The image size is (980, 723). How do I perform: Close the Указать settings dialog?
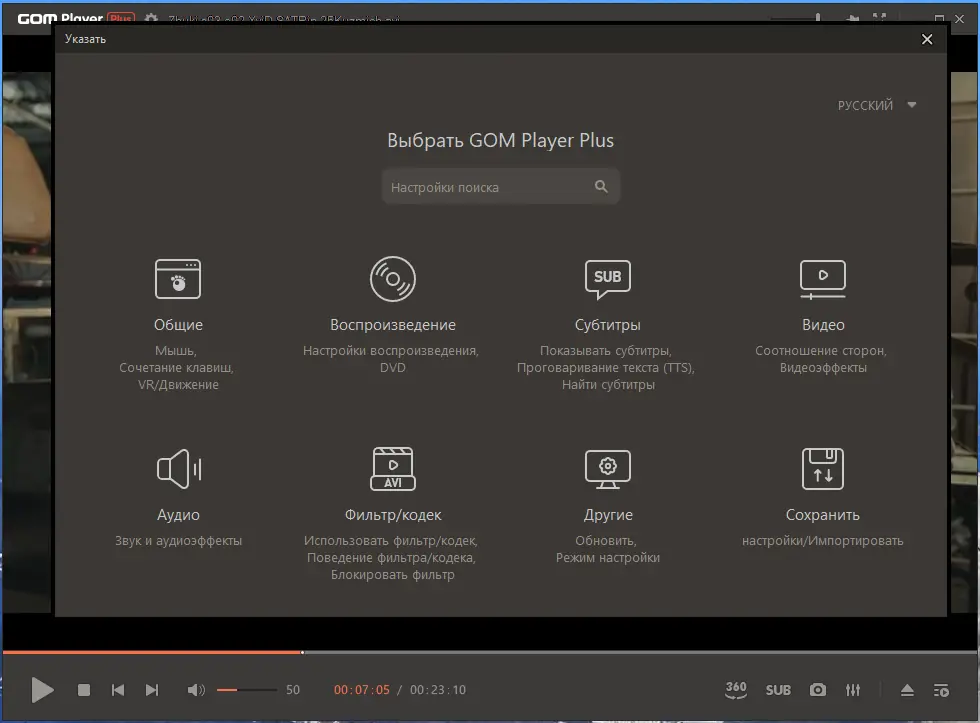click(x=927, y=39)
